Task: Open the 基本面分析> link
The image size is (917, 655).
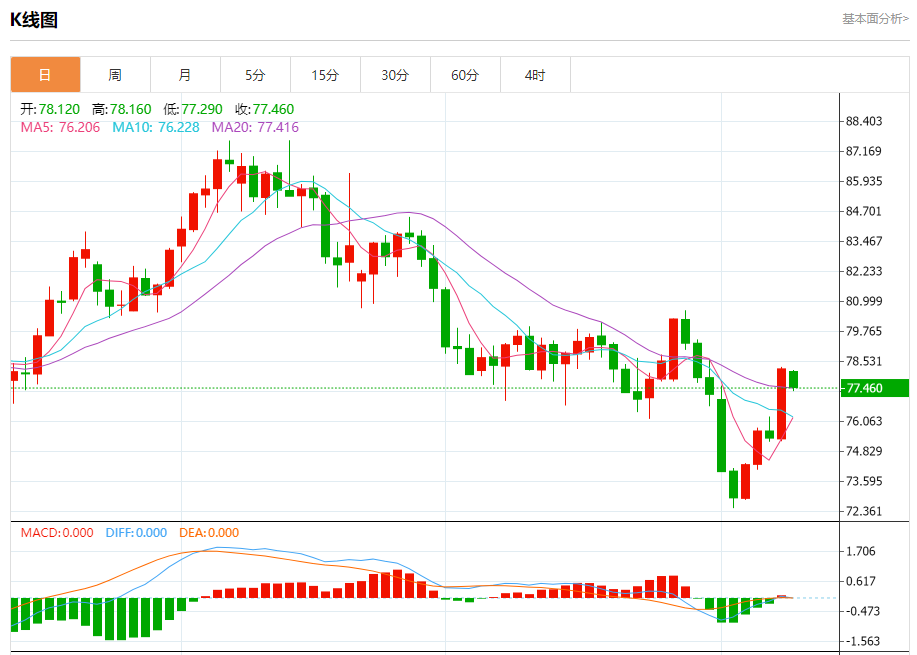Action: click(x=875, y=19)
